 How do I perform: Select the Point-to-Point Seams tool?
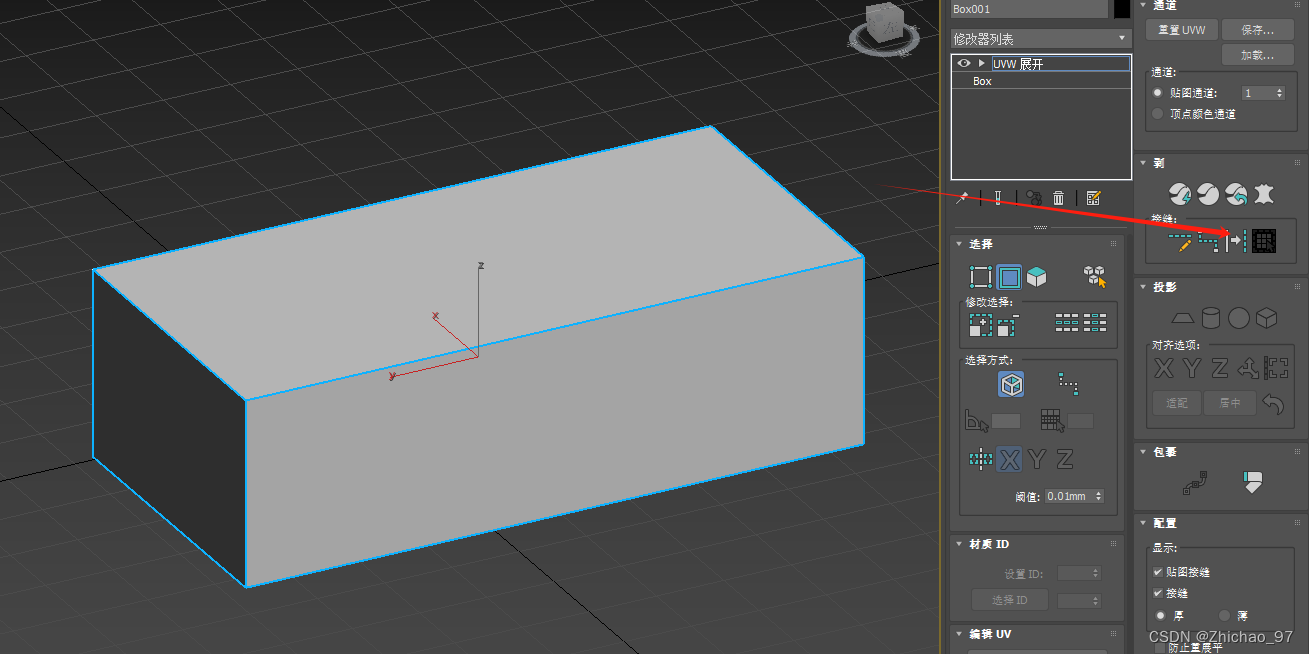click(1209, 241)
